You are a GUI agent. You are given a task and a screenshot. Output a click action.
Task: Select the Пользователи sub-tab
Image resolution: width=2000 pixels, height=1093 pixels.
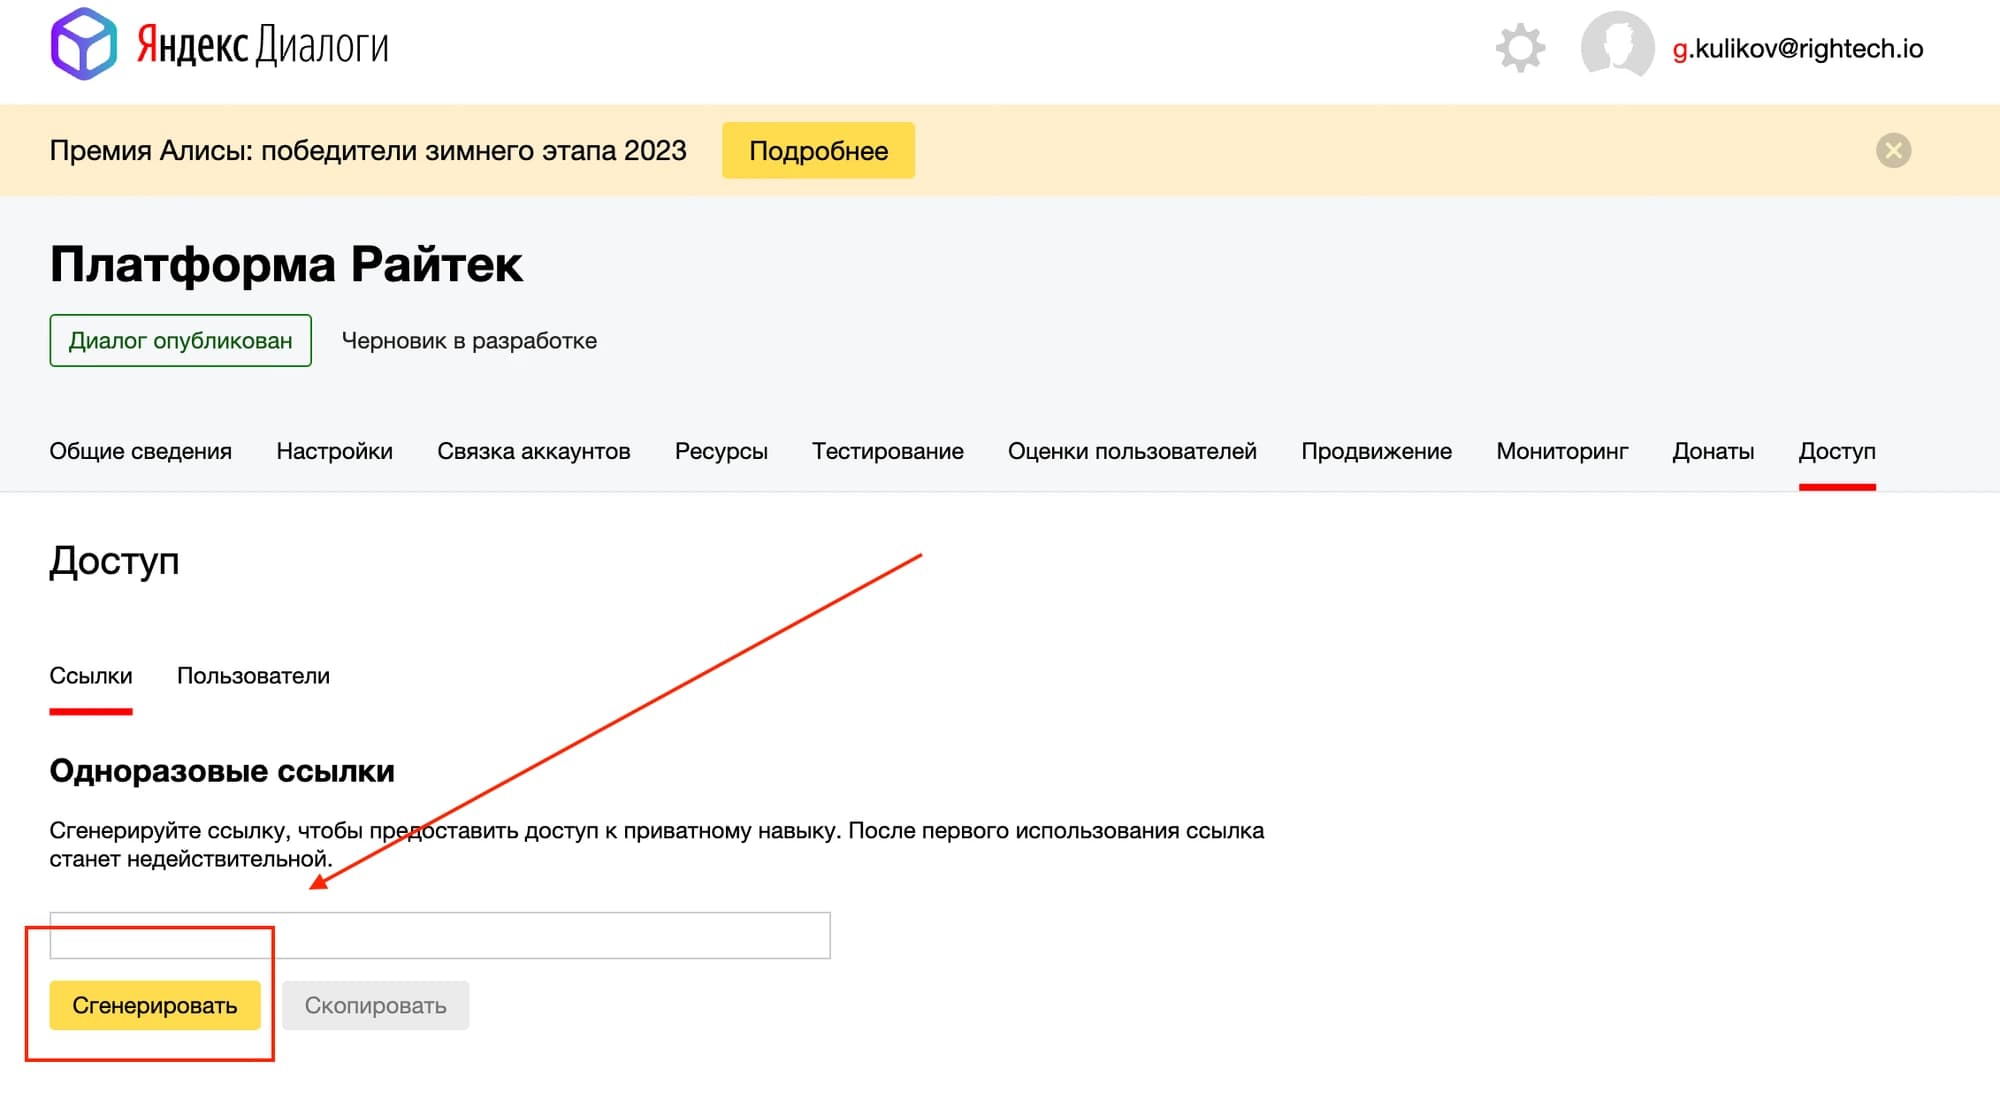coord(253,677)
